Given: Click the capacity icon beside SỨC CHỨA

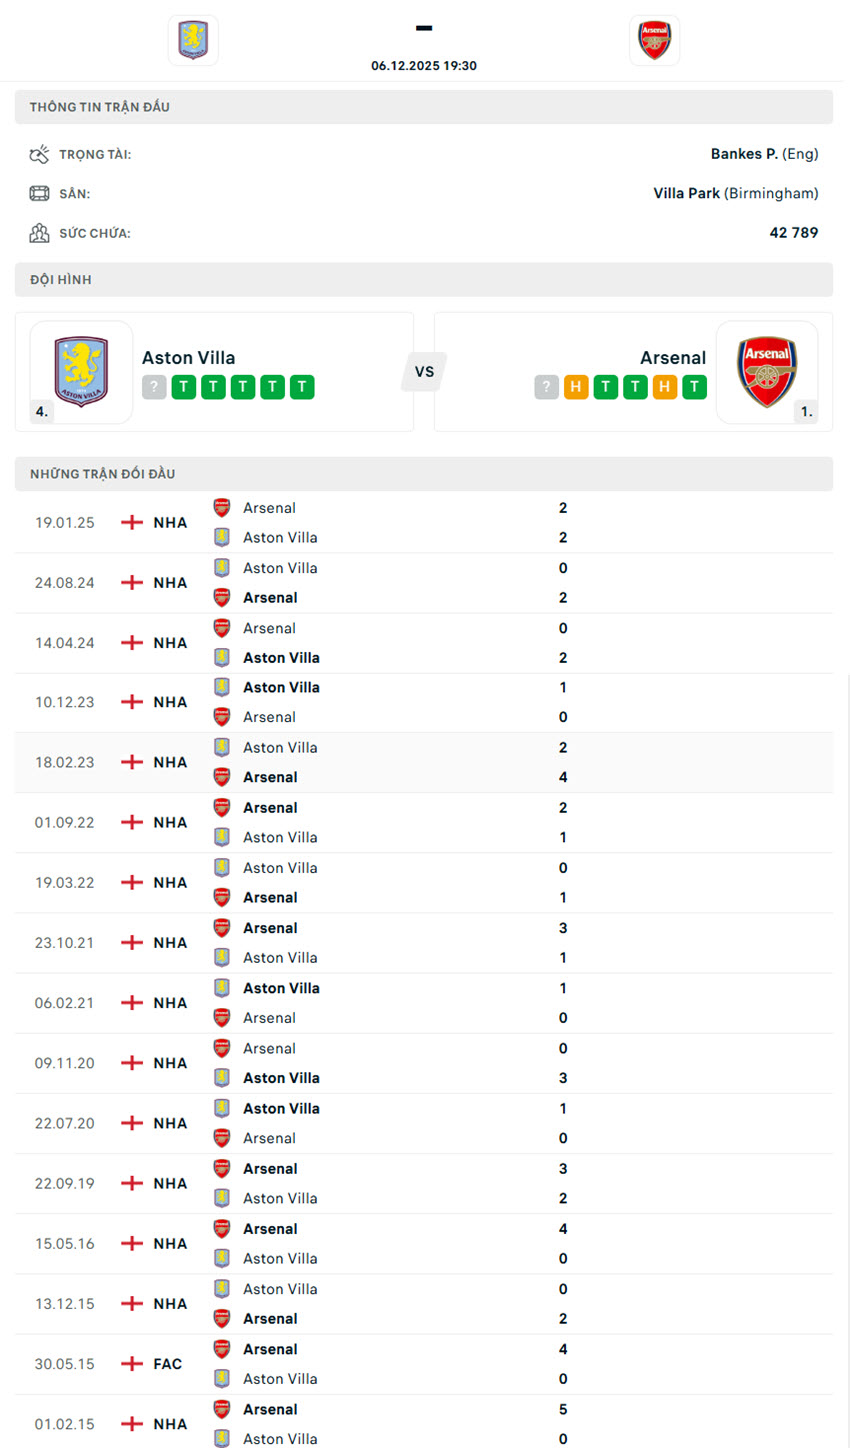Looking at the screenshot, I should click(x=39, y=231).
